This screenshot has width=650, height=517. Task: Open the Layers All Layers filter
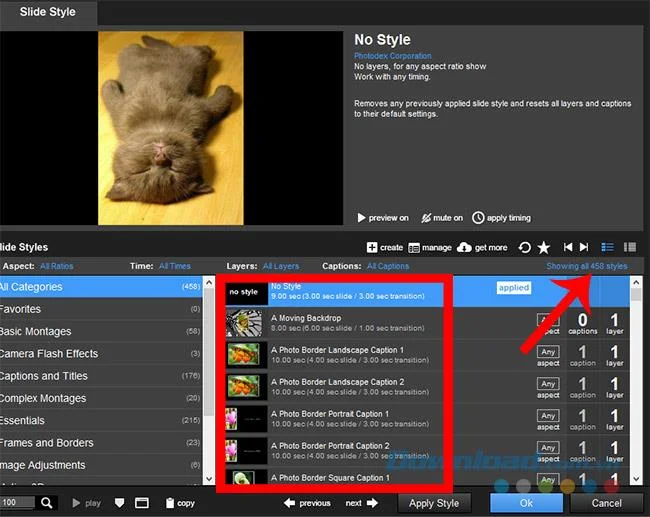tap(280, 267)
